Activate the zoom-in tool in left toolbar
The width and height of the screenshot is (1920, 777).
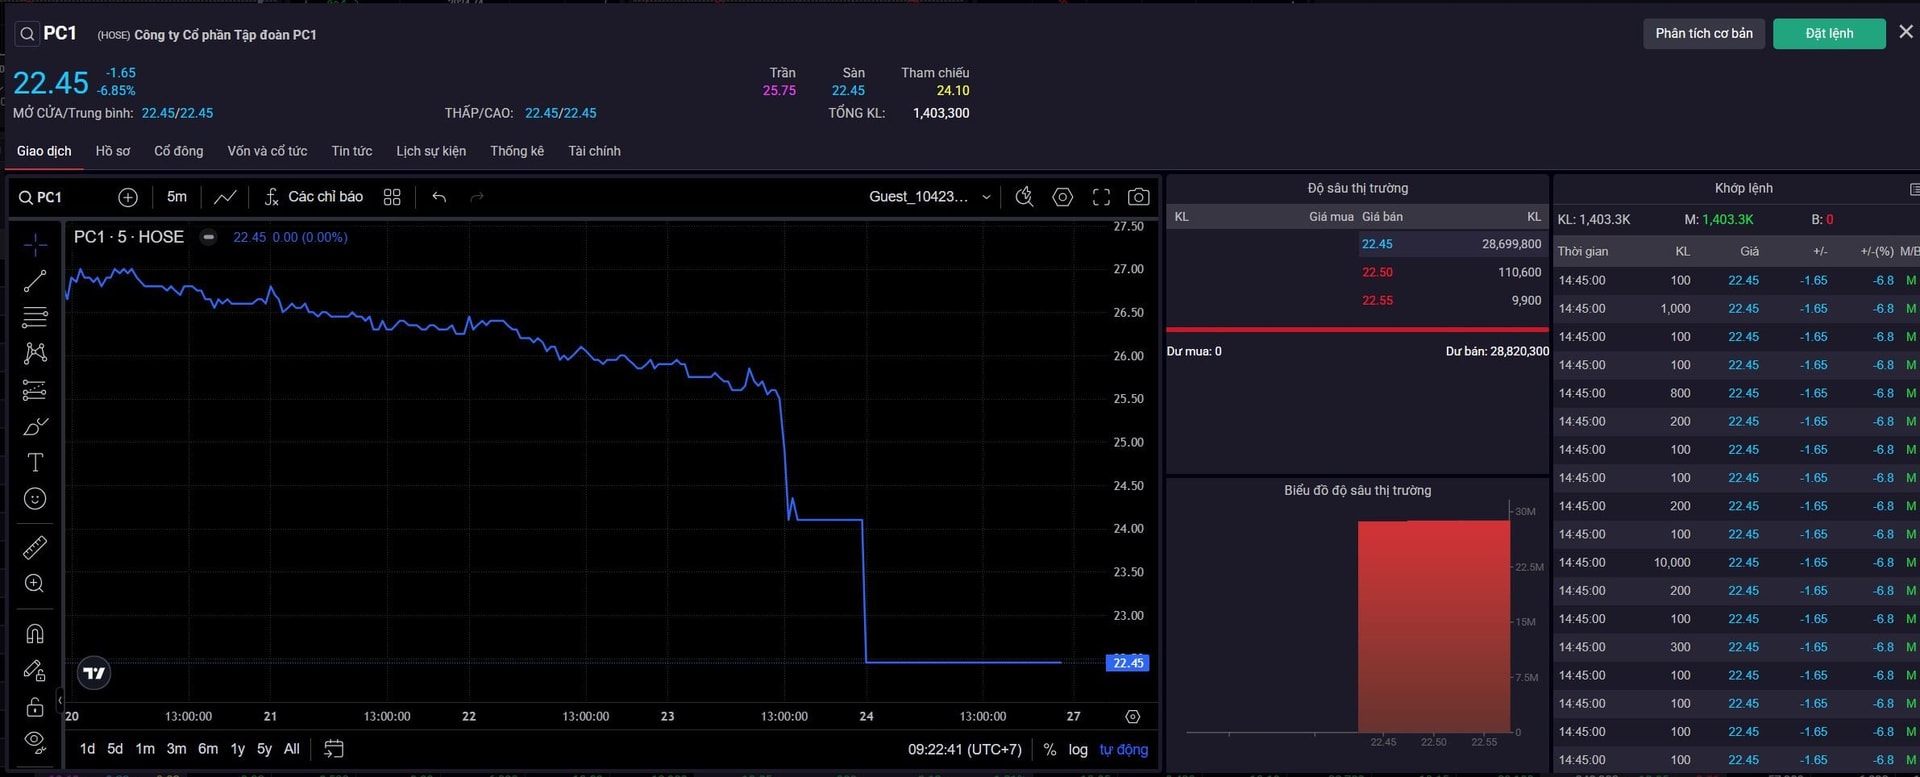coord(35,584)
